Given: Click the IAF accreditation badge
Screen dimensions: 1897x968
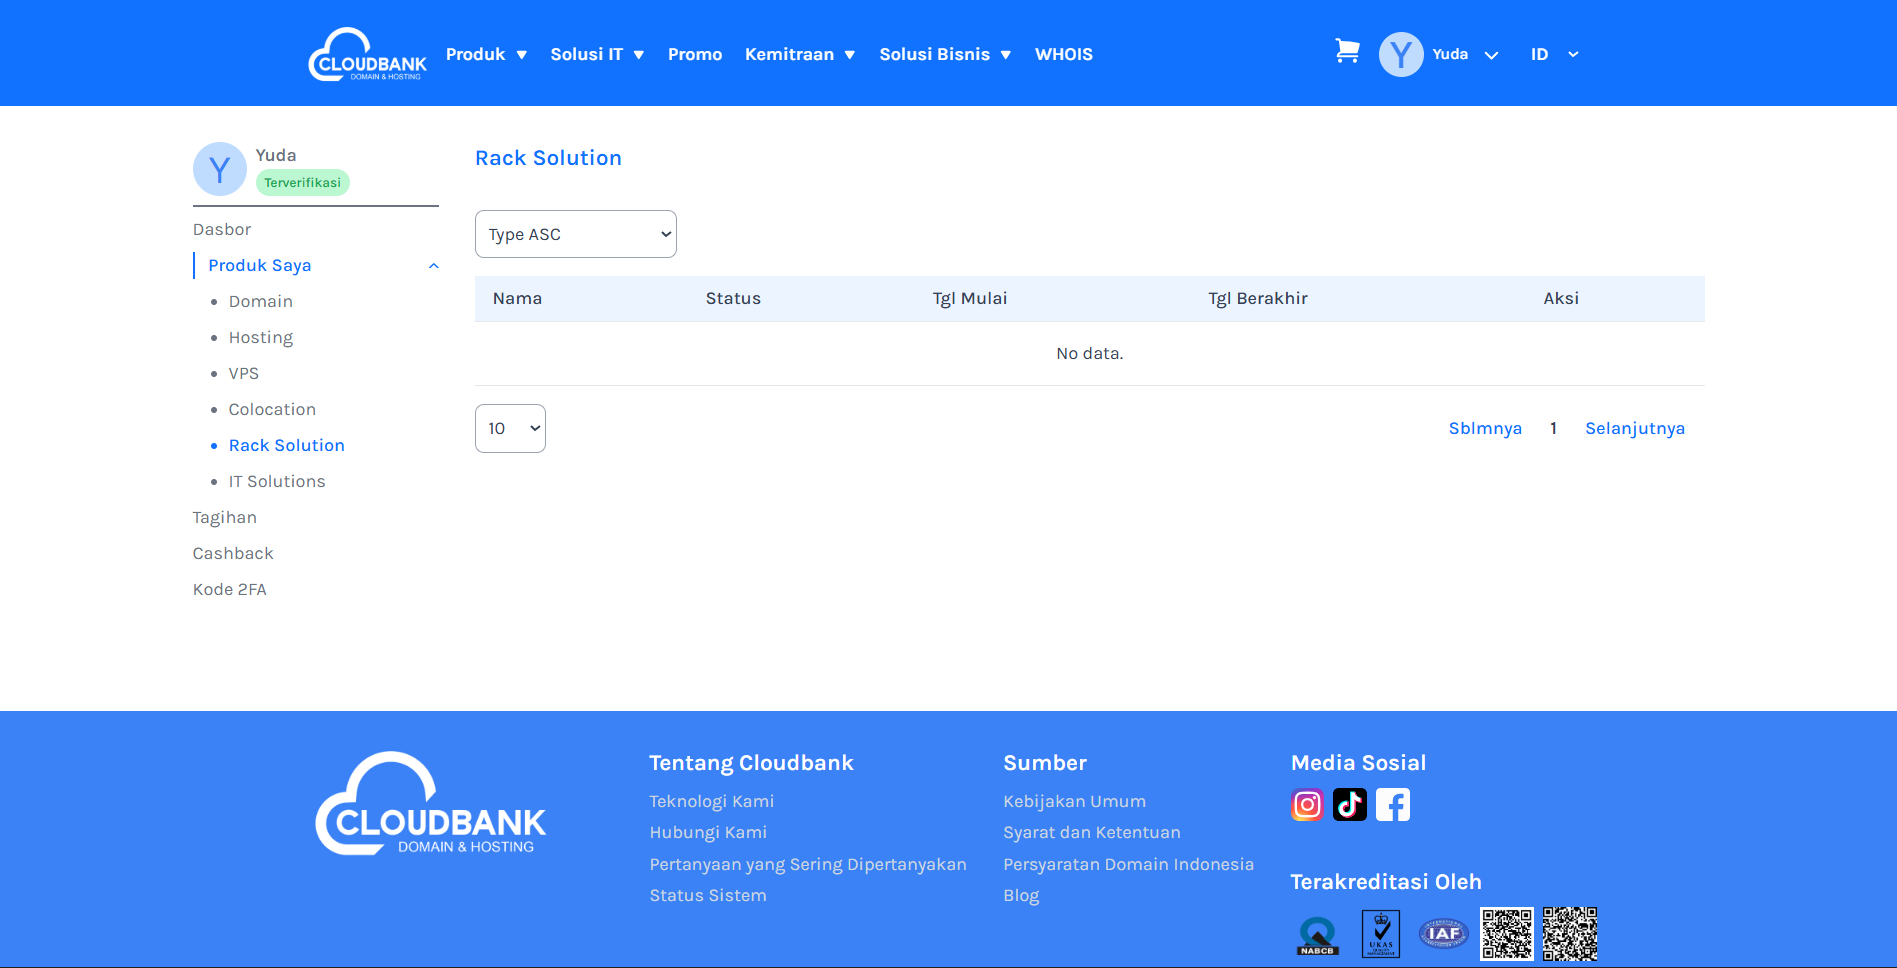Looking at the screenshot, I should [x=1443, y=934].
